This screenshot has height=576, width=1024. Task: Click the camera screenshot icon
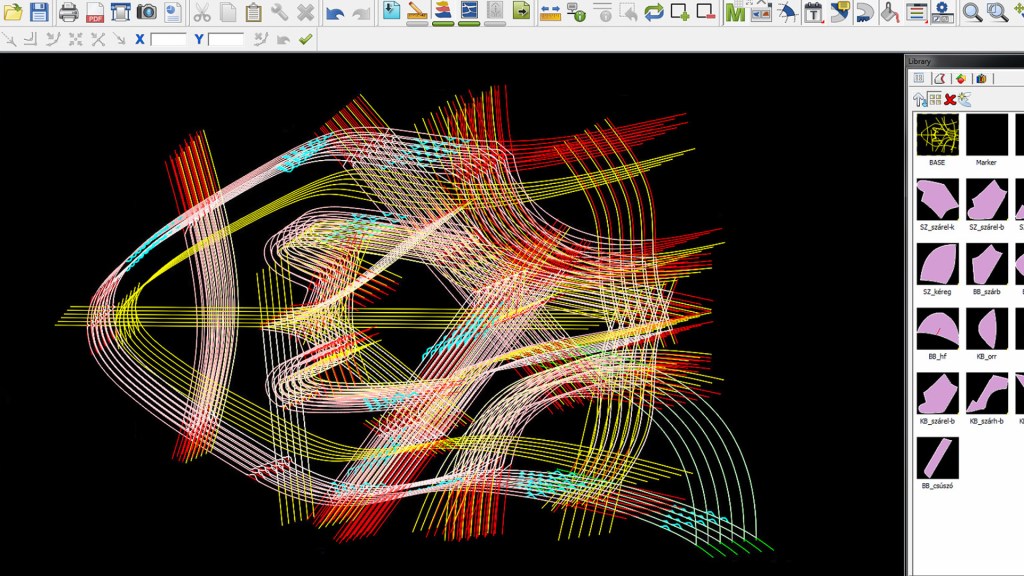coord(146,12)
